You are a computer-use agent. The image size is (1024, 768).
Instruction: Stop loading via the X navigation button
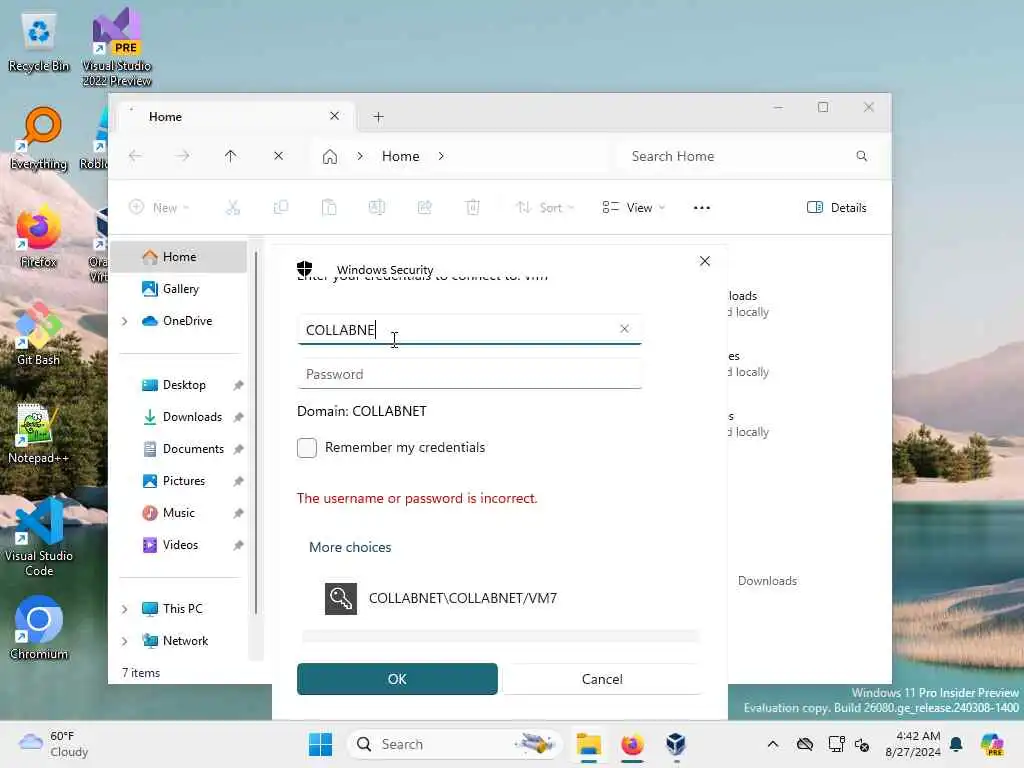click(x=278, y=156)
